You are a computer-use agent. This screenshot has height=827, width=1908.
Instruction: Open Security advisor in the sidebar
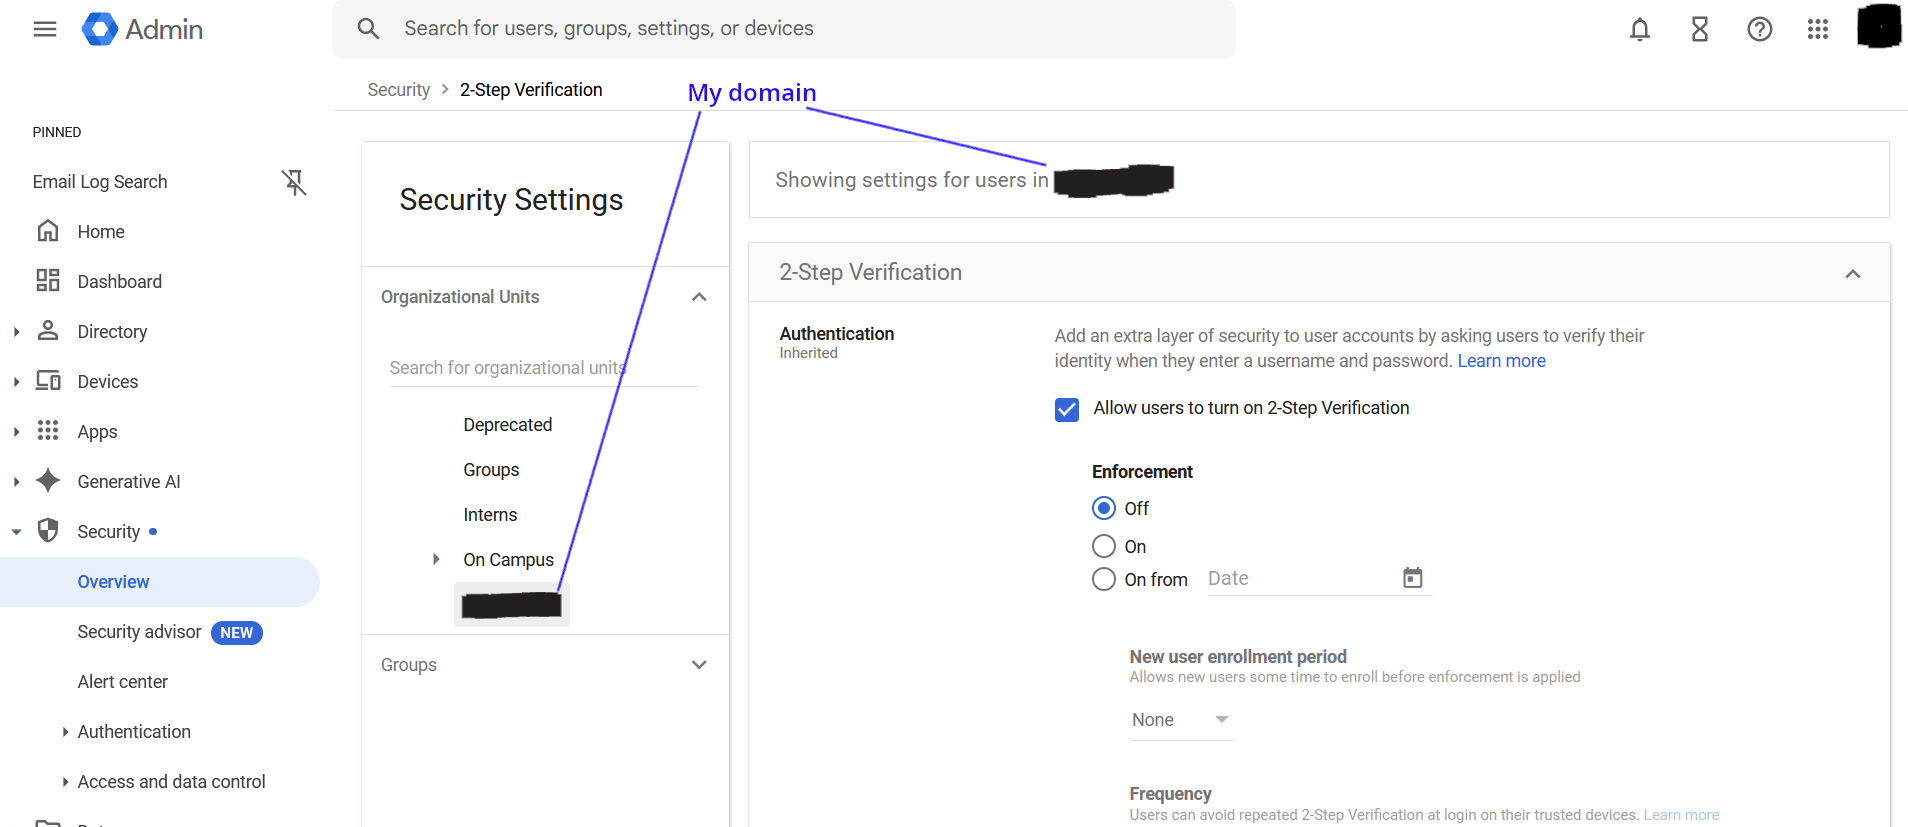(x=139, y=632)
